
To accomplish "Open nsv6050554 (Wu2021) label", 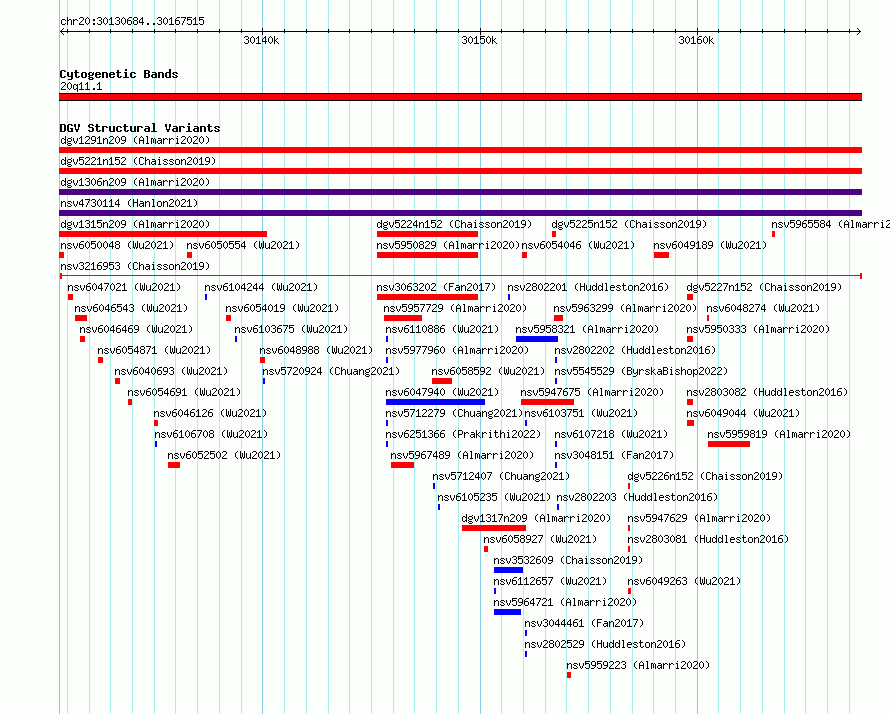I will [x=243, y=245].
